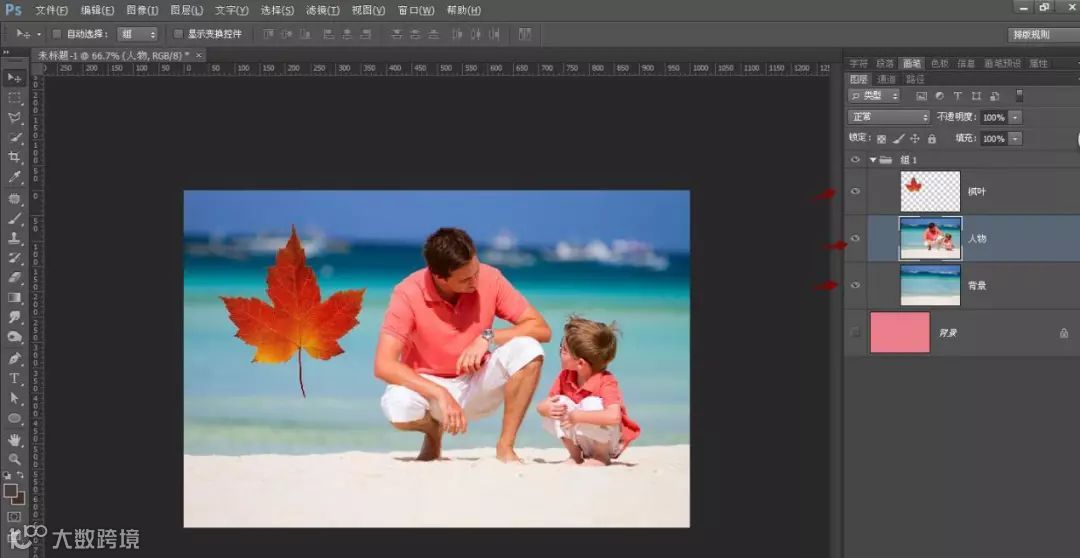Select the Zoom tool
The height and width of the screenshot is (558, 1080).
(14, 459)
